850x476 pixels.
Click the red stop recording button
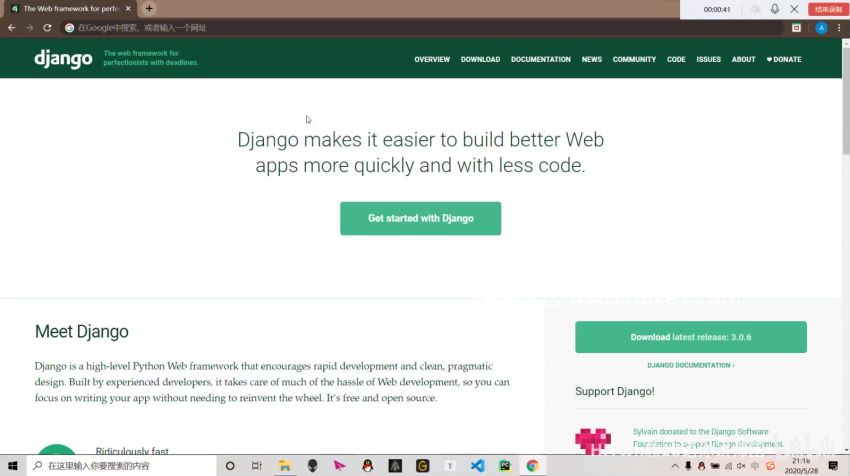click(x=827, y=9)
